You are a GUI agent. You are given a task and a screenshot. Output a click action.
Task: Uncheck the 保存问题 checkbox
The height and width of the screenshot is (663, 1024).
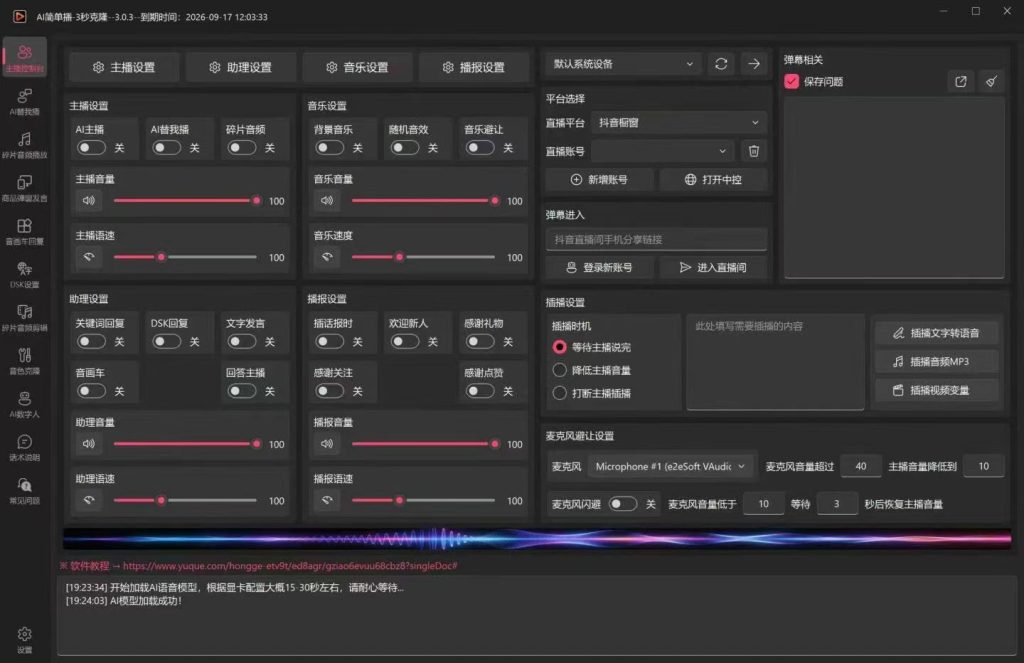792,82
